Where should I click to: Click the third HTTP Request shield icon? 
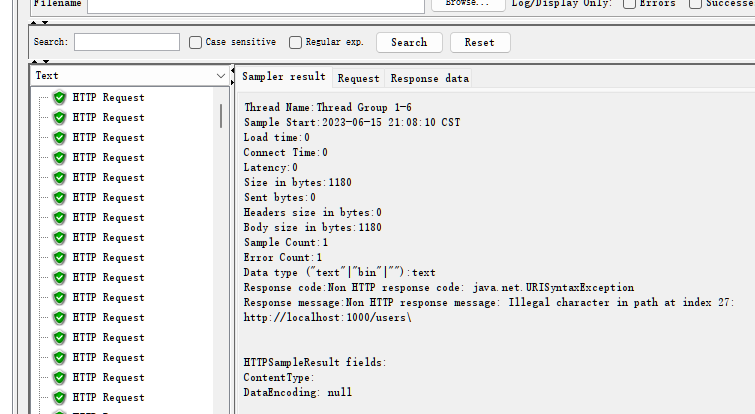pos(59,138)
